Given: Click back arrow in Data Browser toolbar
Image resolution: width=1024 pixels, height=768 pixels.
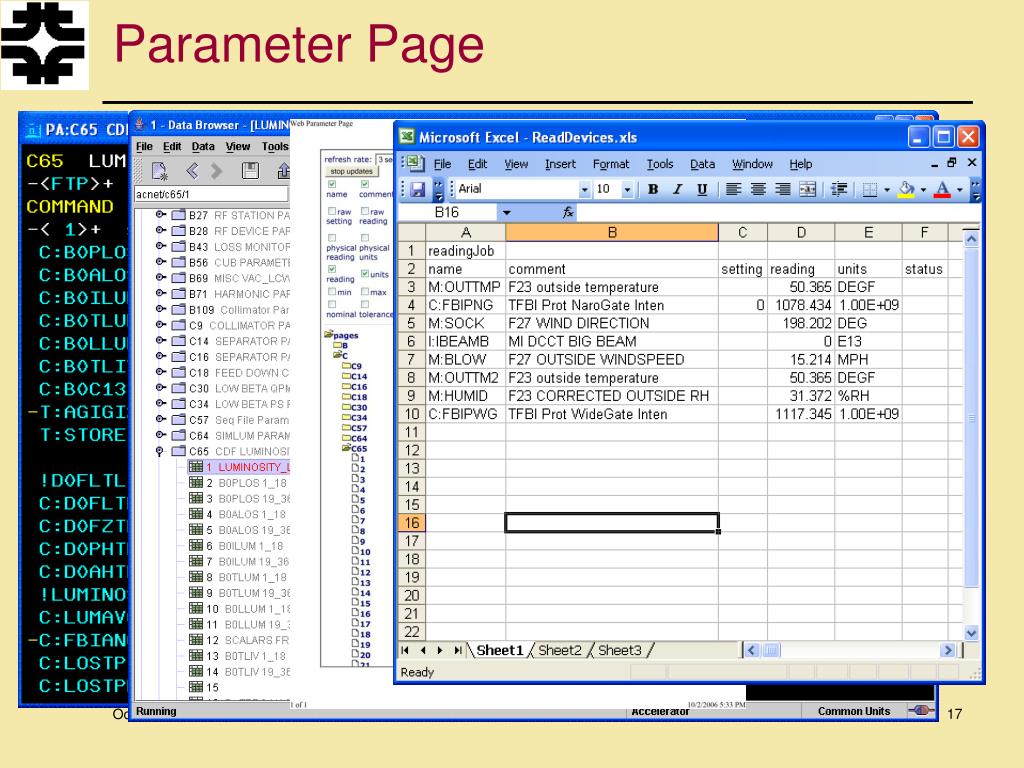Looking at the screenshot, I should point(192,171).
